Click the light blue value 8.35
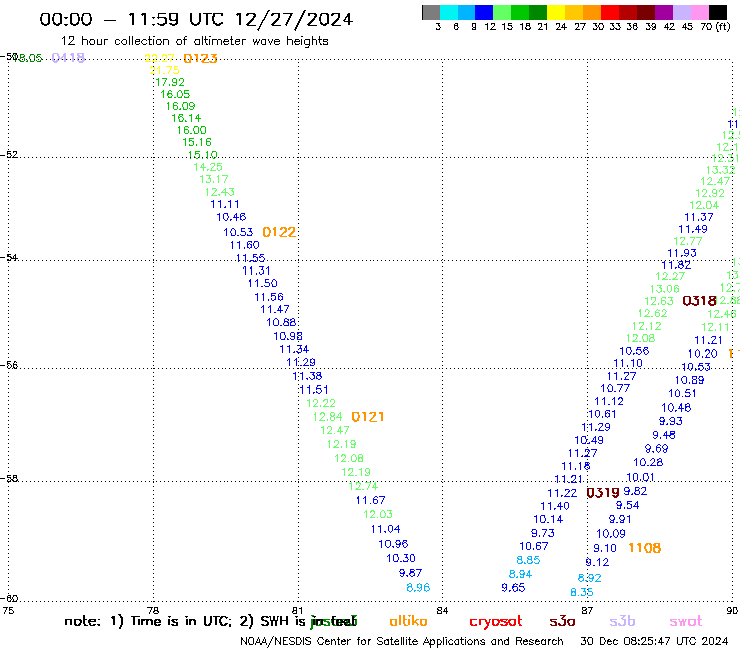The width and height of the screenshot is (740, 650). [581, 592]
